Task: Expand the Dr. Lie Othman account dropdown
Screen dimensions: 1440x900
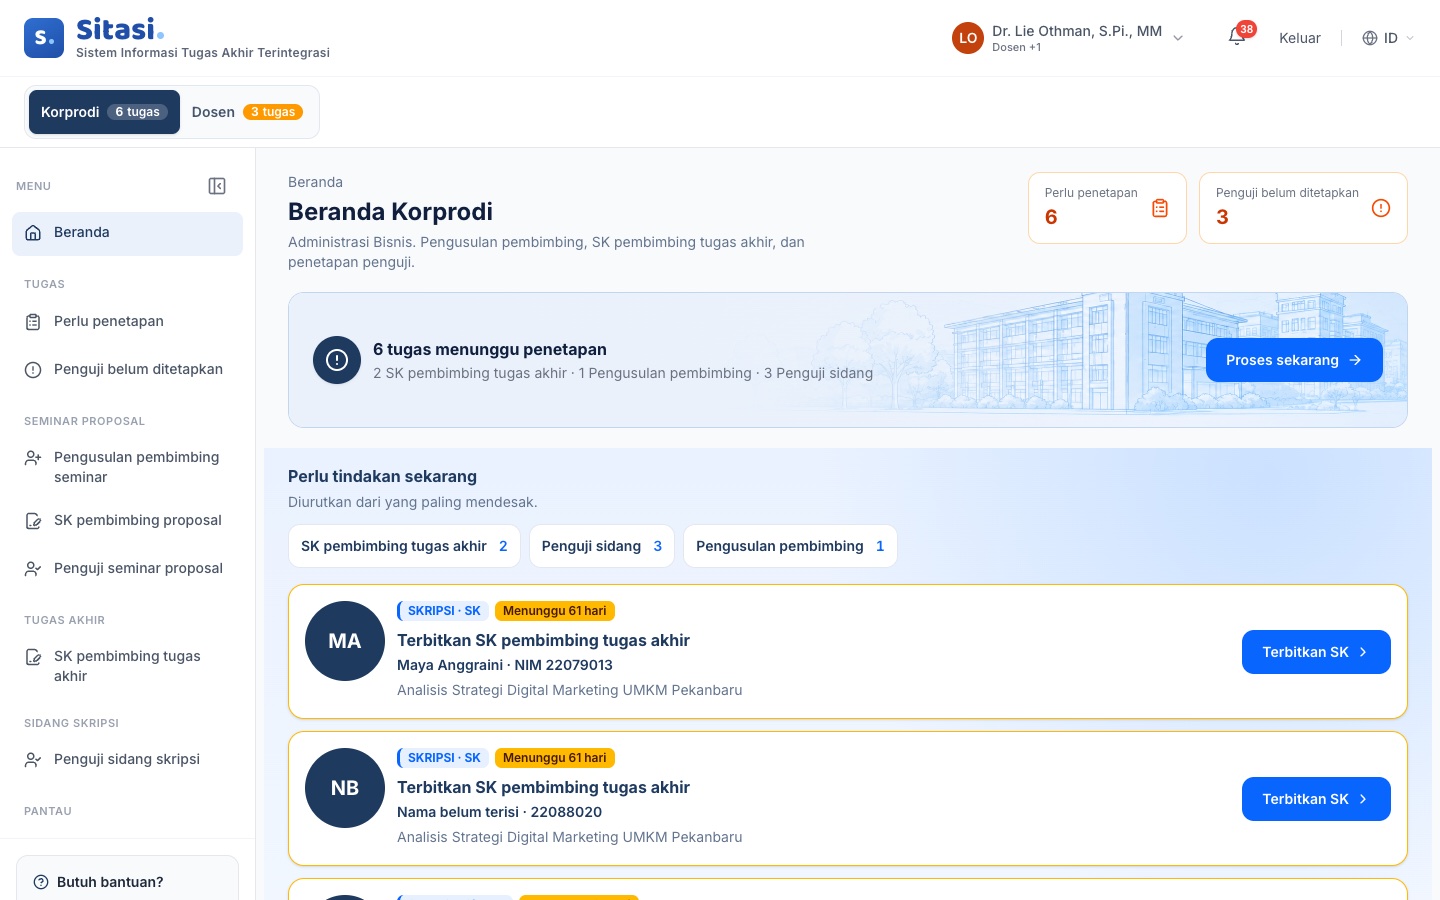Action: (x=1068, y=38)
